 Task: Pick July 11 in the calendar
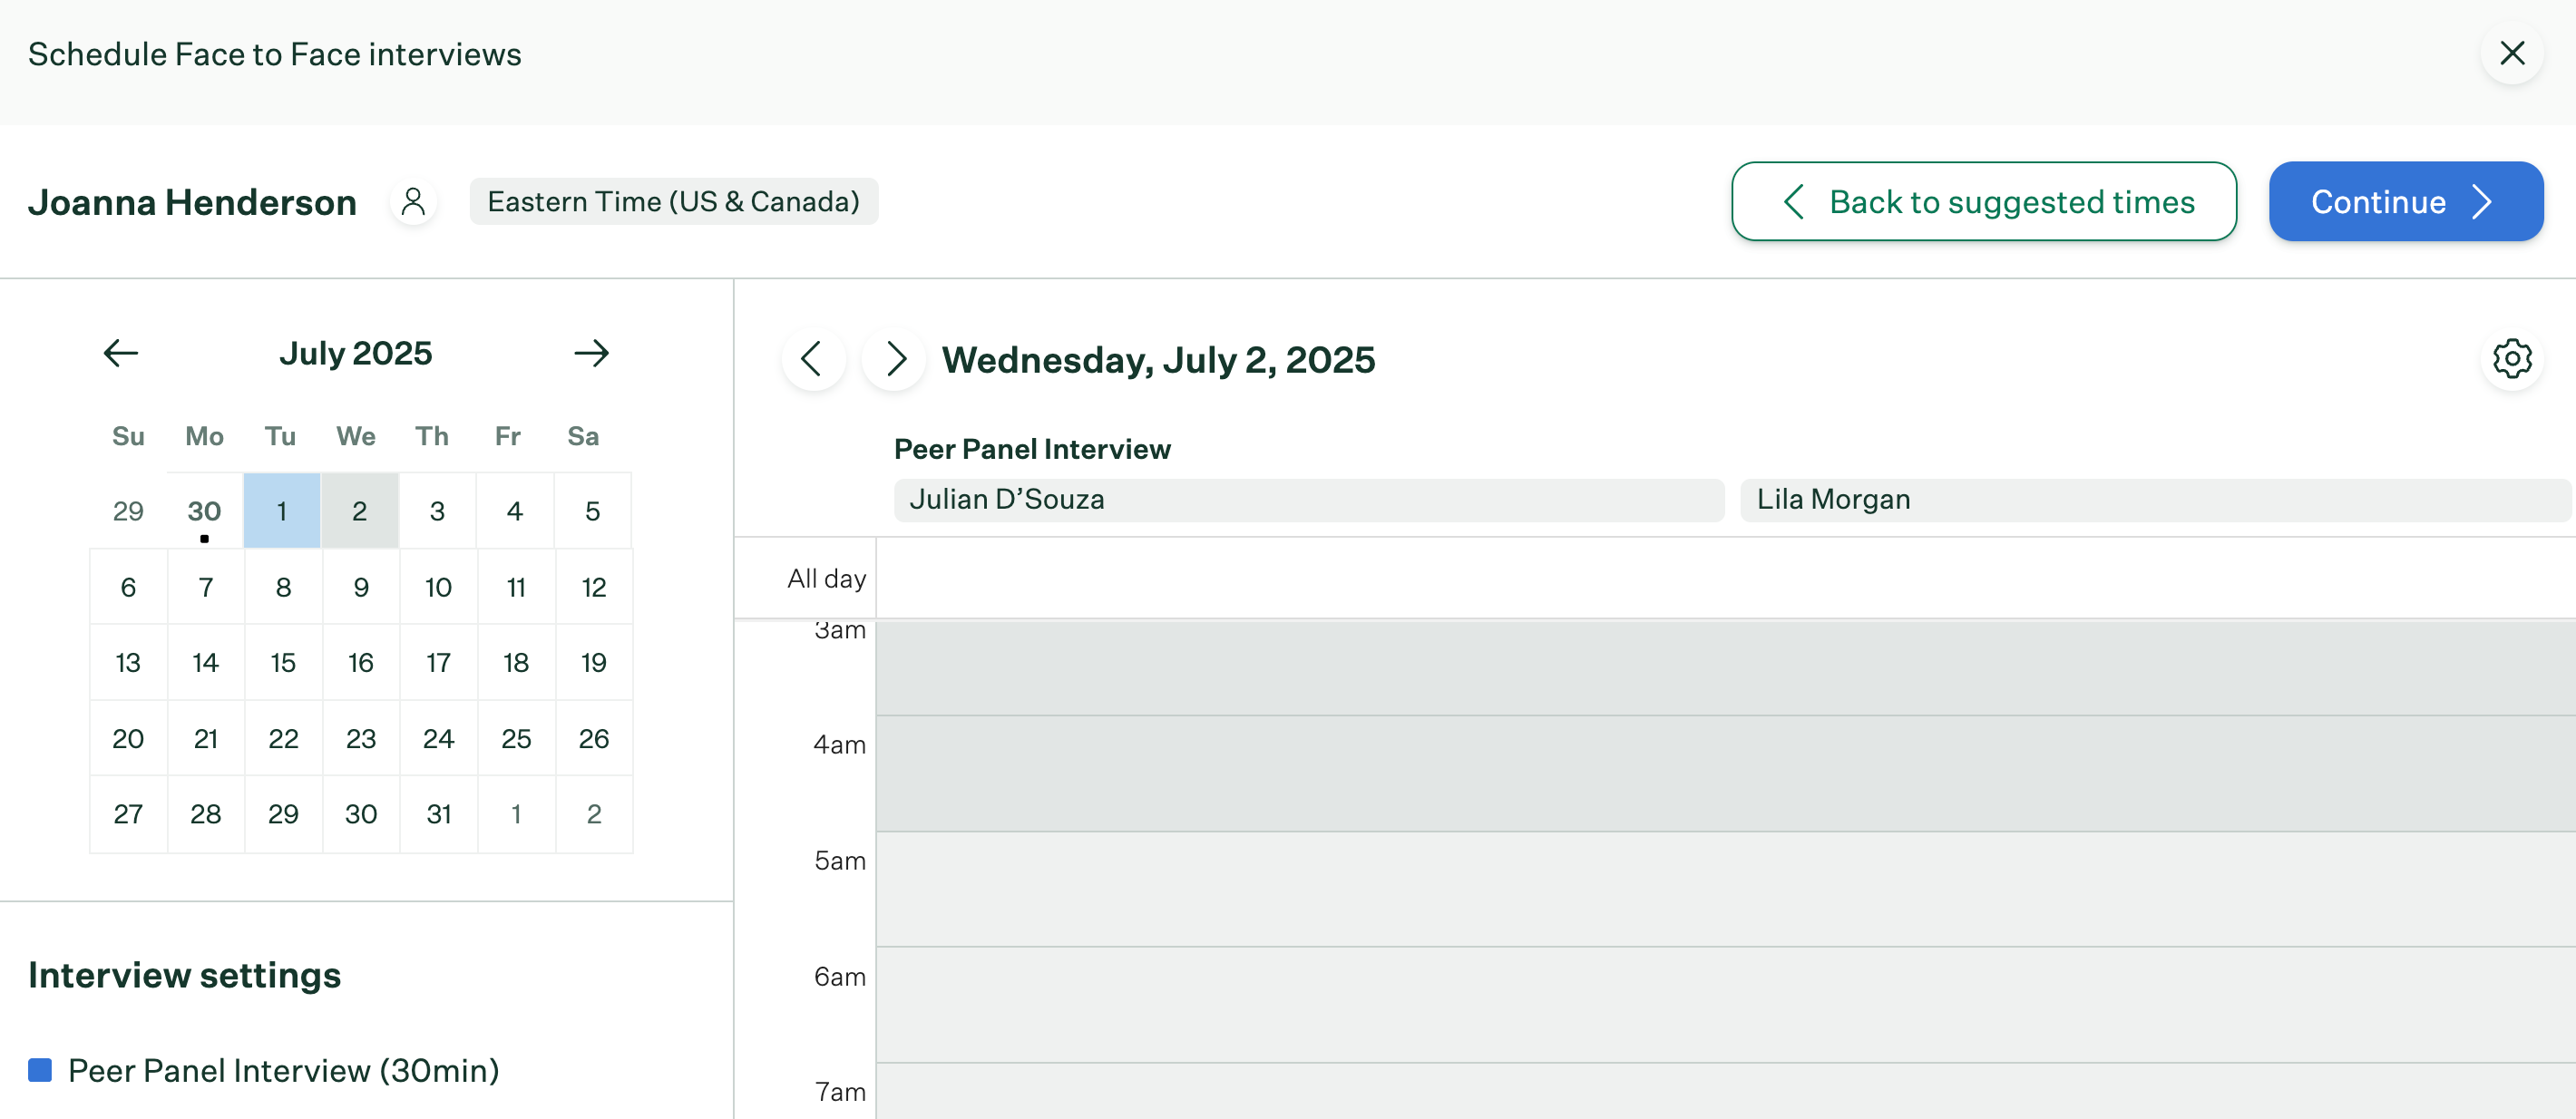tap(516, 587)
